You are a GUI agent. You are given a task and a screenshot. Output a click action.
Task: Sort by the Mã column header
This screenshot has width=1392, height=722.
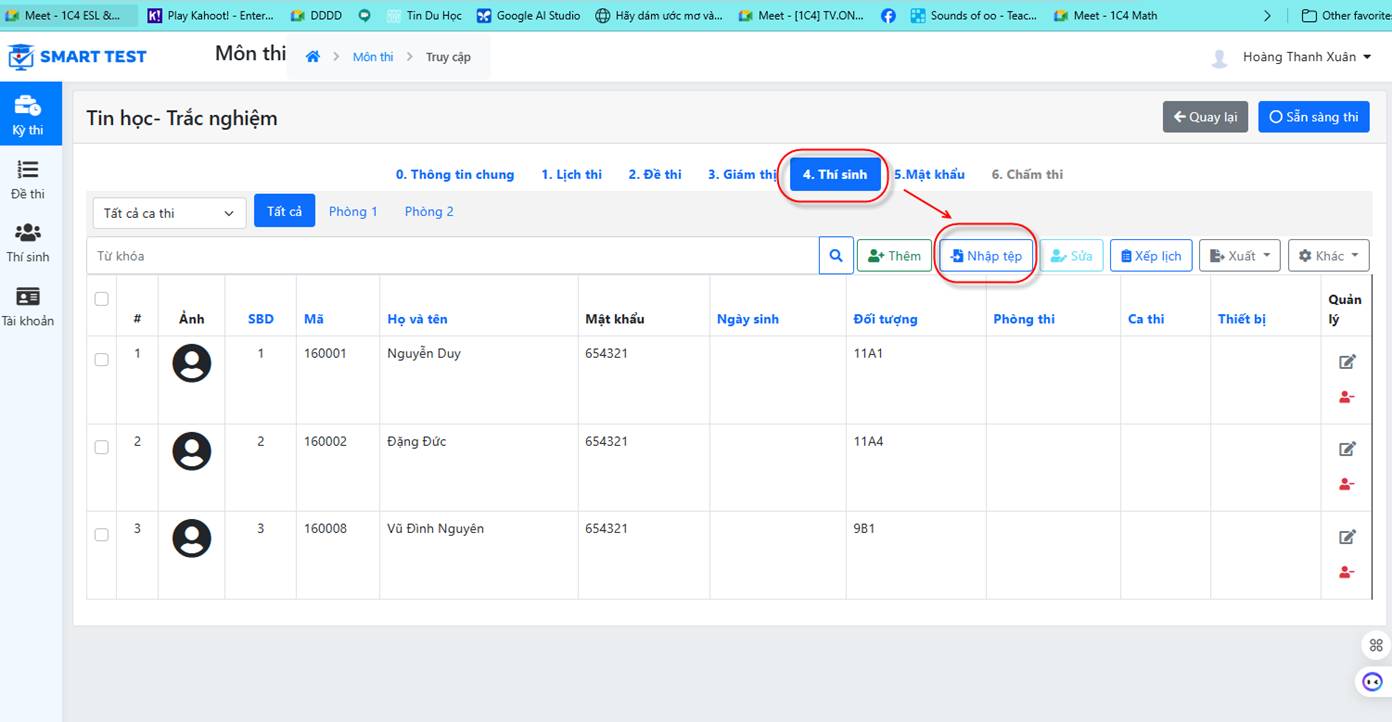tap(314, 319)
